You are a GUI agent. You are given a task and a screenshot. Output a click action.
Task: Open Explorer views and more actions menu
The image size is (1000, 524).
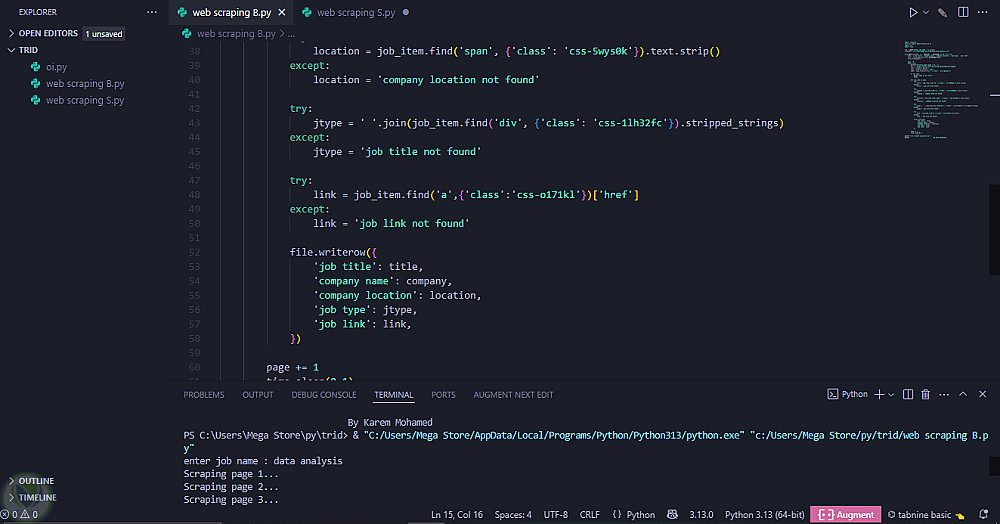(152, 12)
